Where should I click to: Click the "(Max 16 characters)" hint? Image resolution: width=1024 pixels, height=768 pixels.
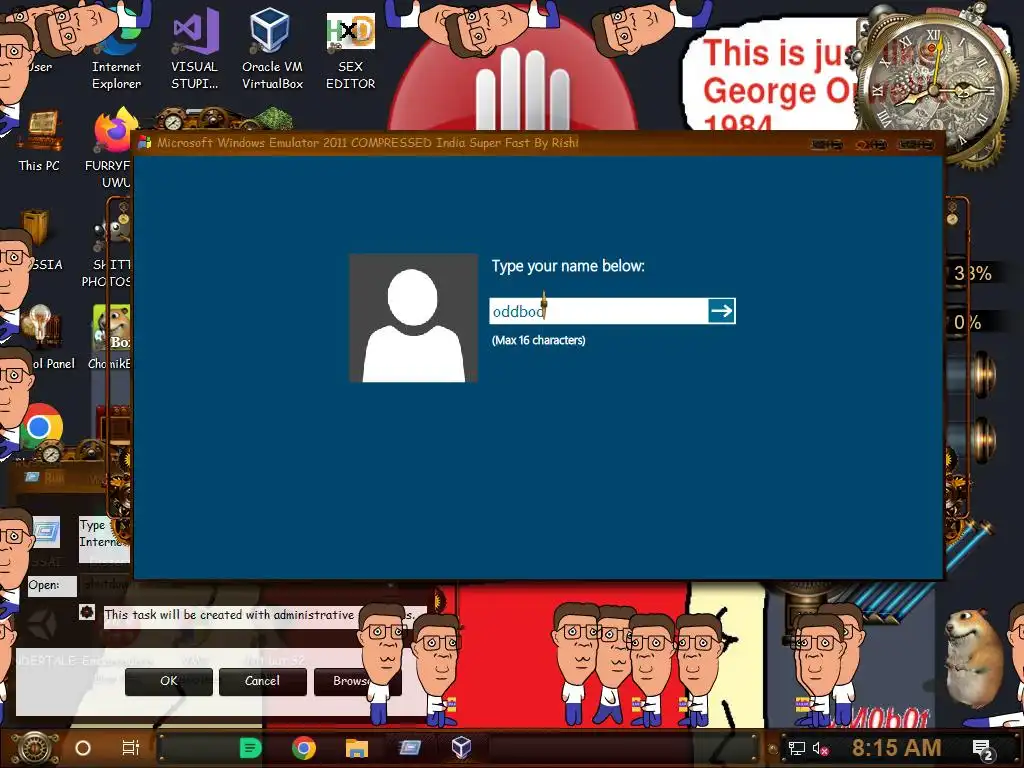tap(539, 340)
